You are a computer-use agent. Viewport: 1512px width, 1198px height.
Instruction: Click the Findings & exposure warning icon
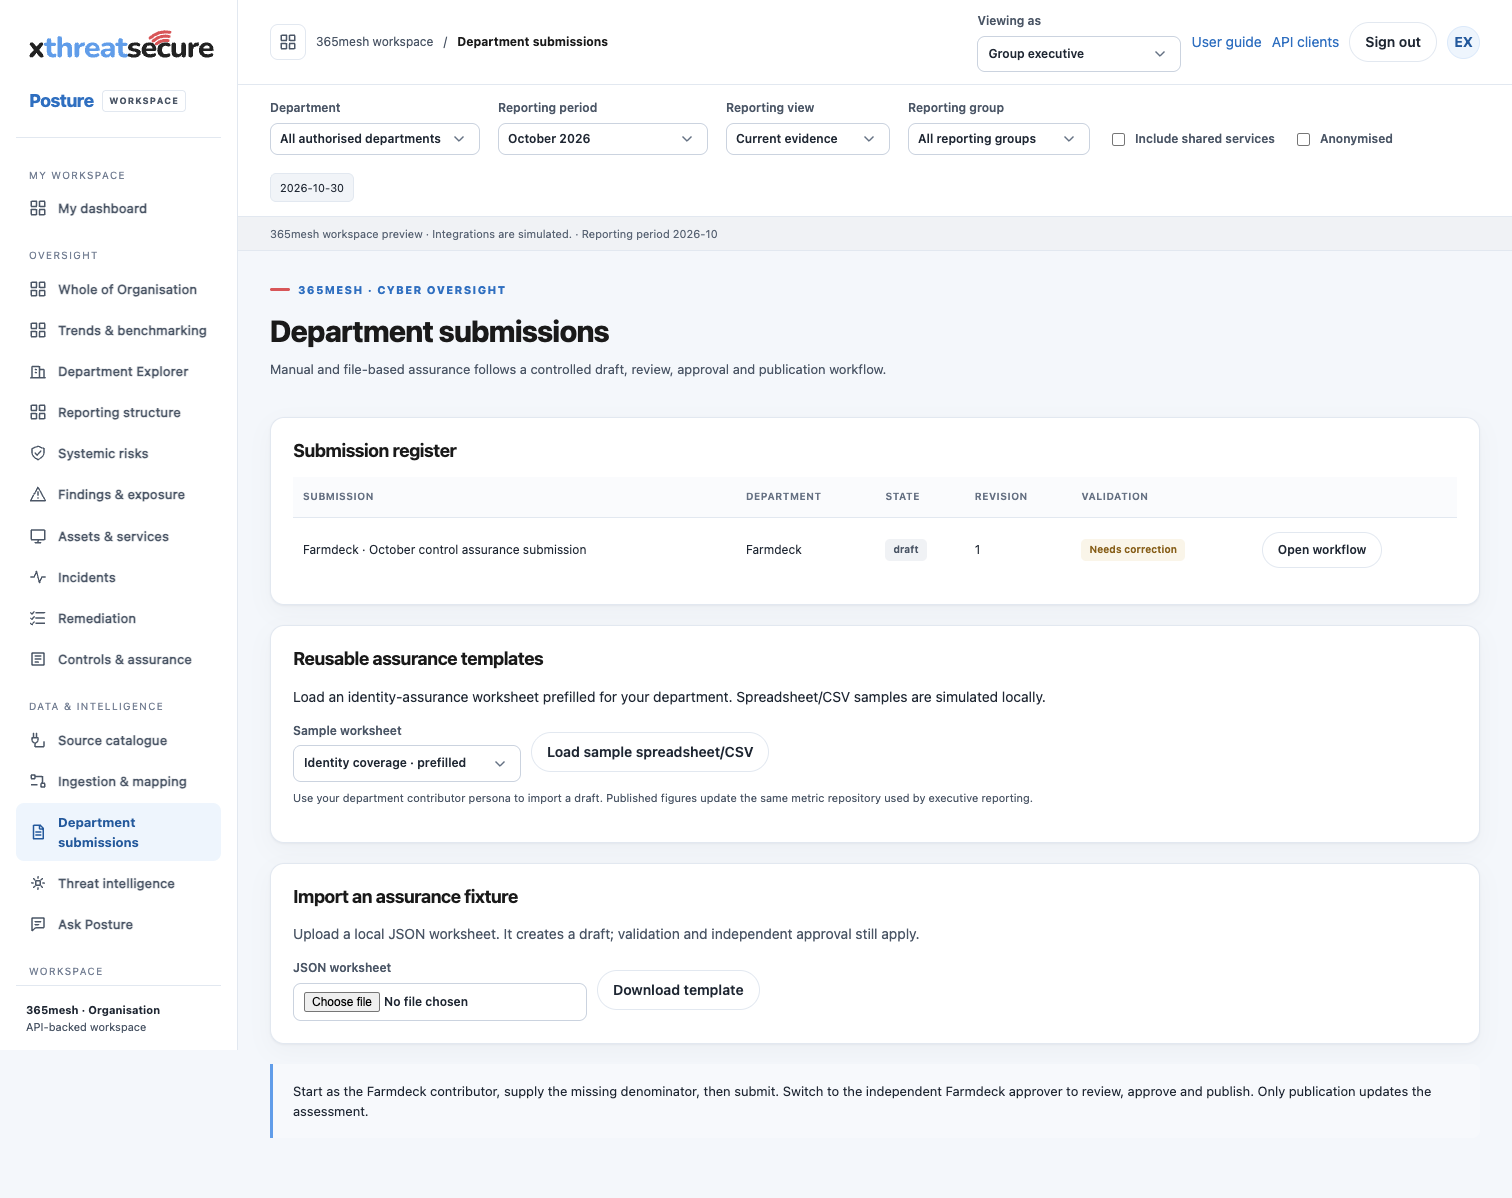pyautogui.click(x=38, y=494)
